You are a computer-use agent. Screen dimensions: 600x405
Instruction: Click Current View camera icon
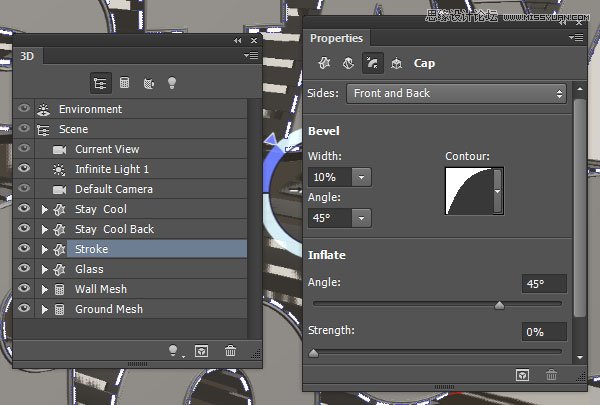click(59, 150)
